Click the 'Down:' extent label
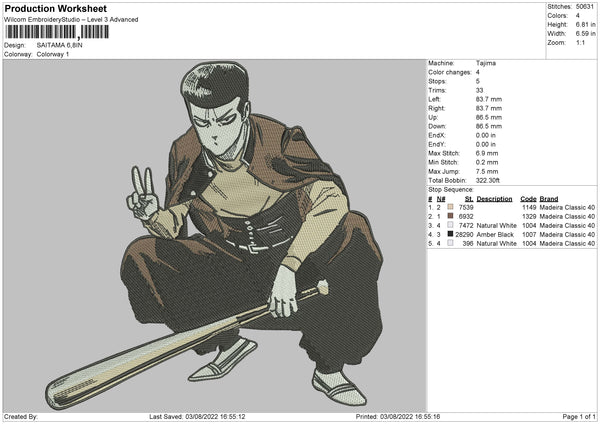Viewport: 600px width, 424px height. [437, 126]
